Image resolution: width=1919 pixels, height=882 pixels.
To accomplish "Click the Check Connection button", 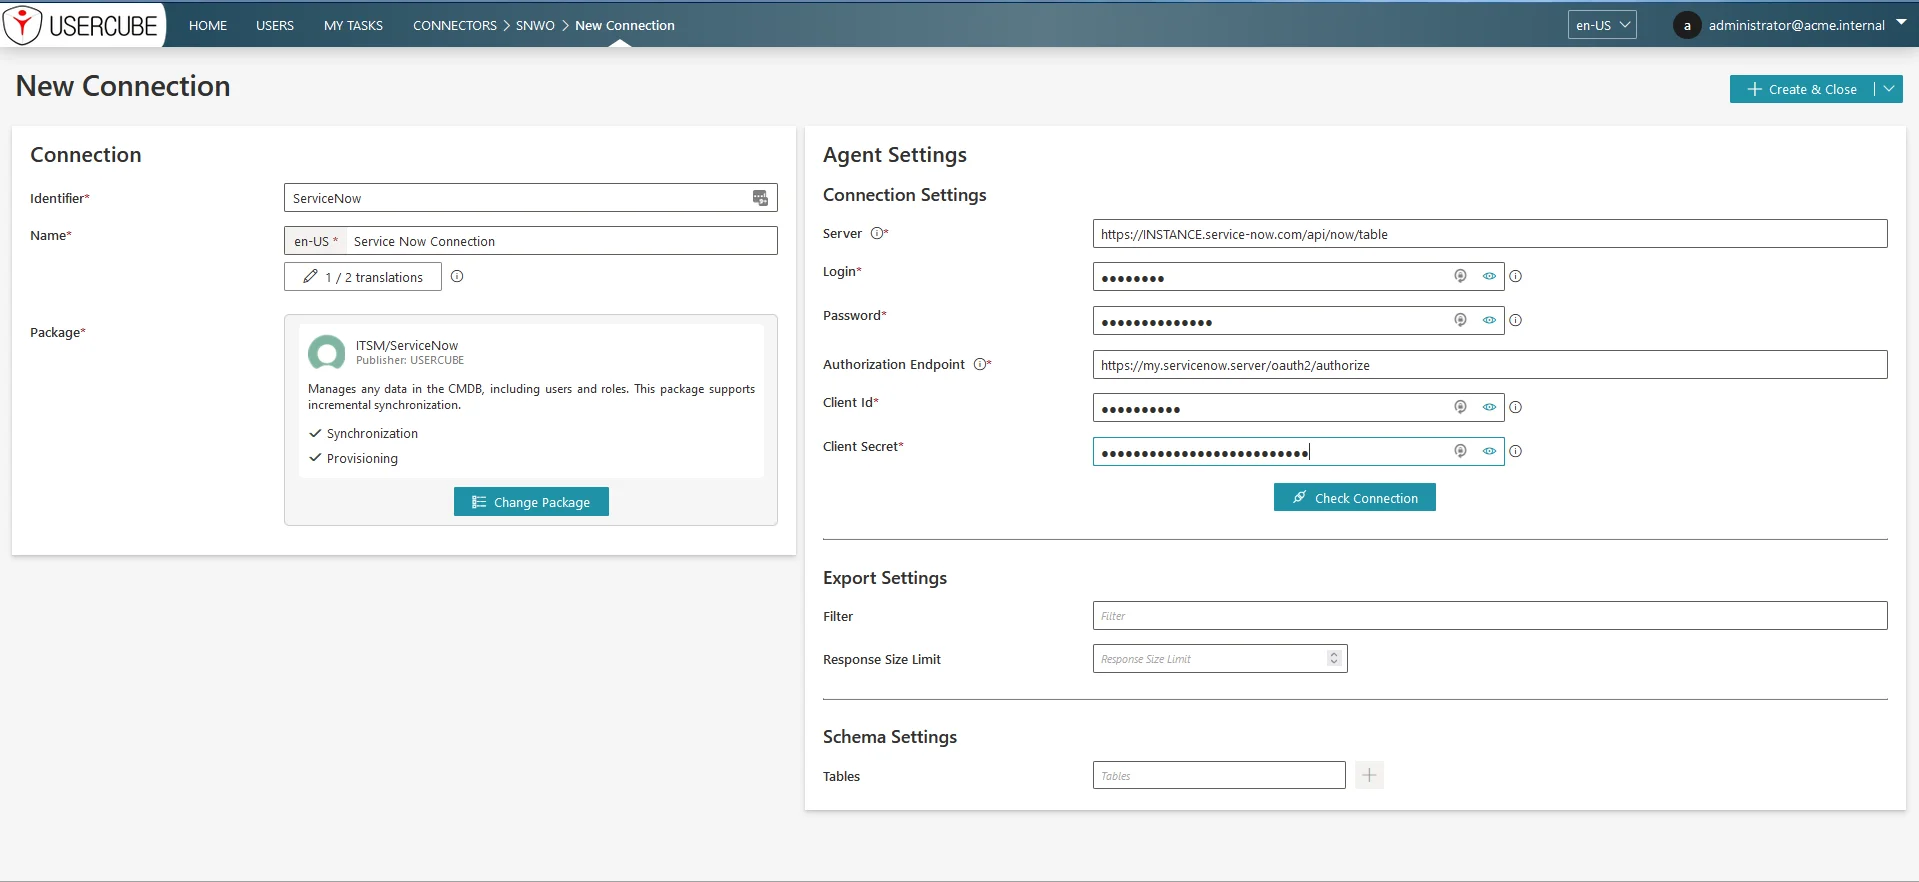I will [1354, 498].
